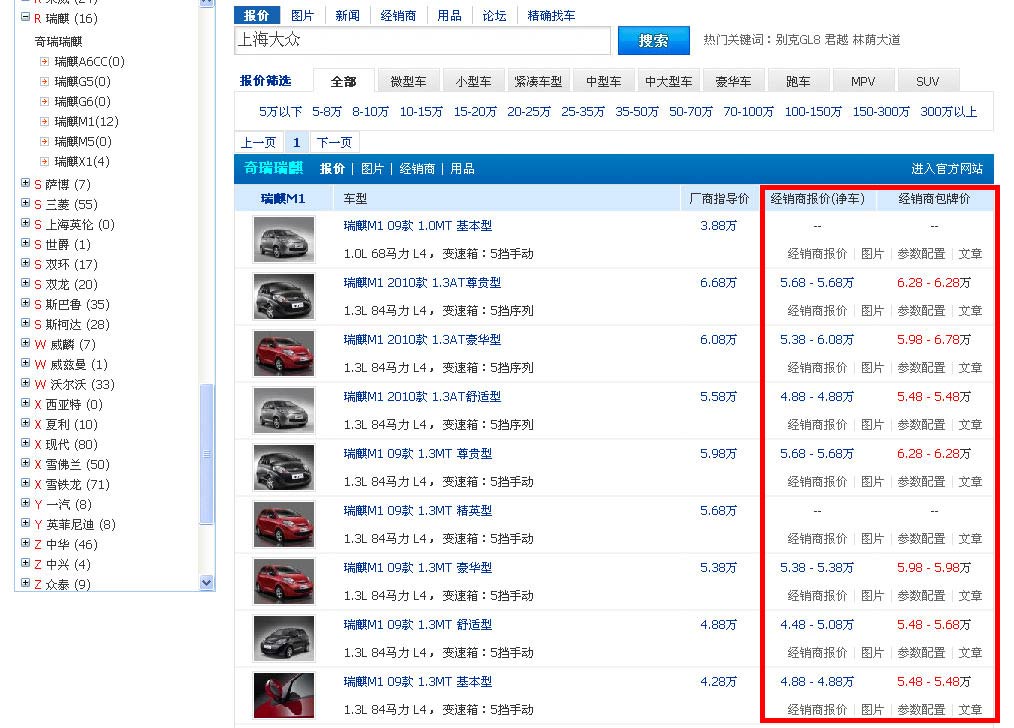
Task: Open 用品 link in 奇瑞瑞麒 header bar
Action: (462, 169)
